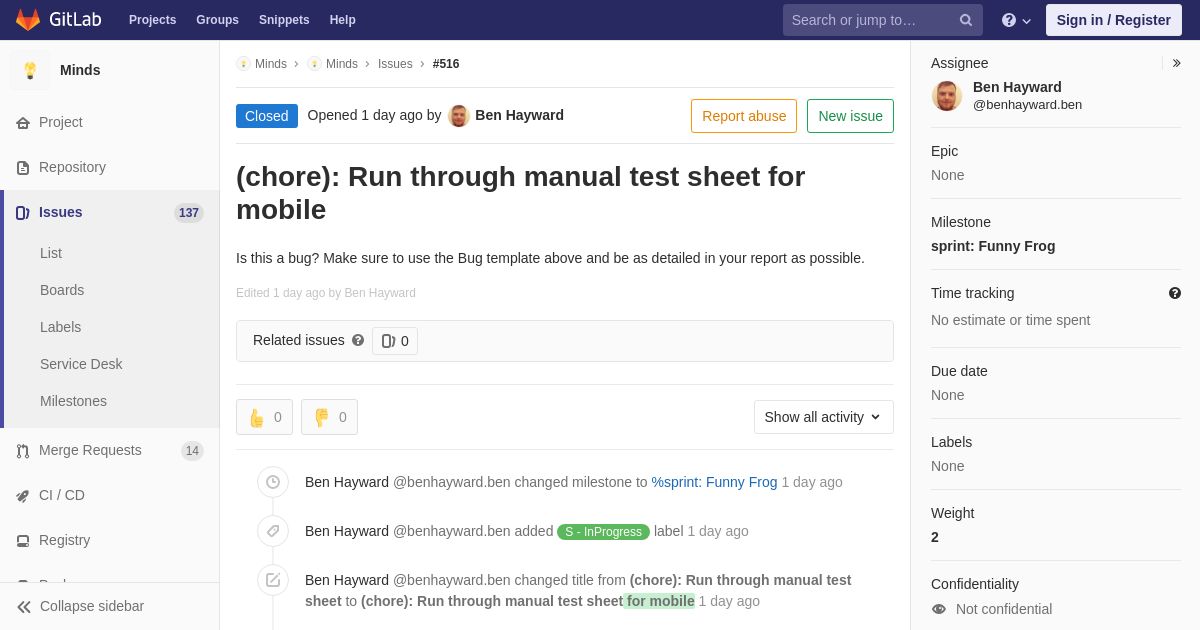Image resolution: width=1200 pixels, height=630 pixels.
Task: Click the GitLab fox logo
Action: tap(28, 20)
